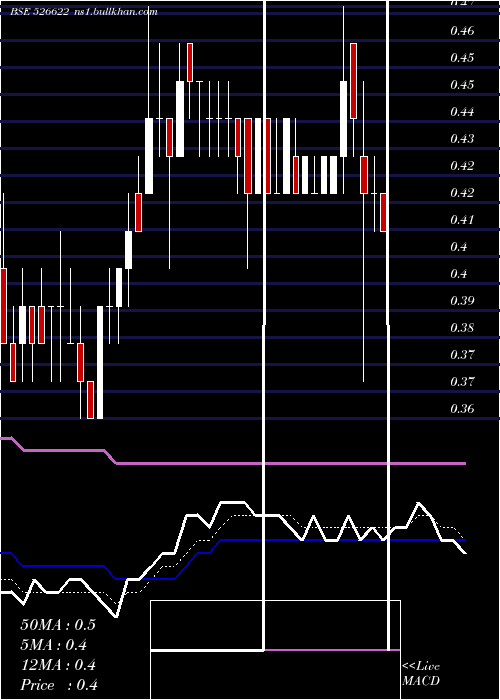
Task: Click the 0.39 price axis label
Action: point(462,300)
